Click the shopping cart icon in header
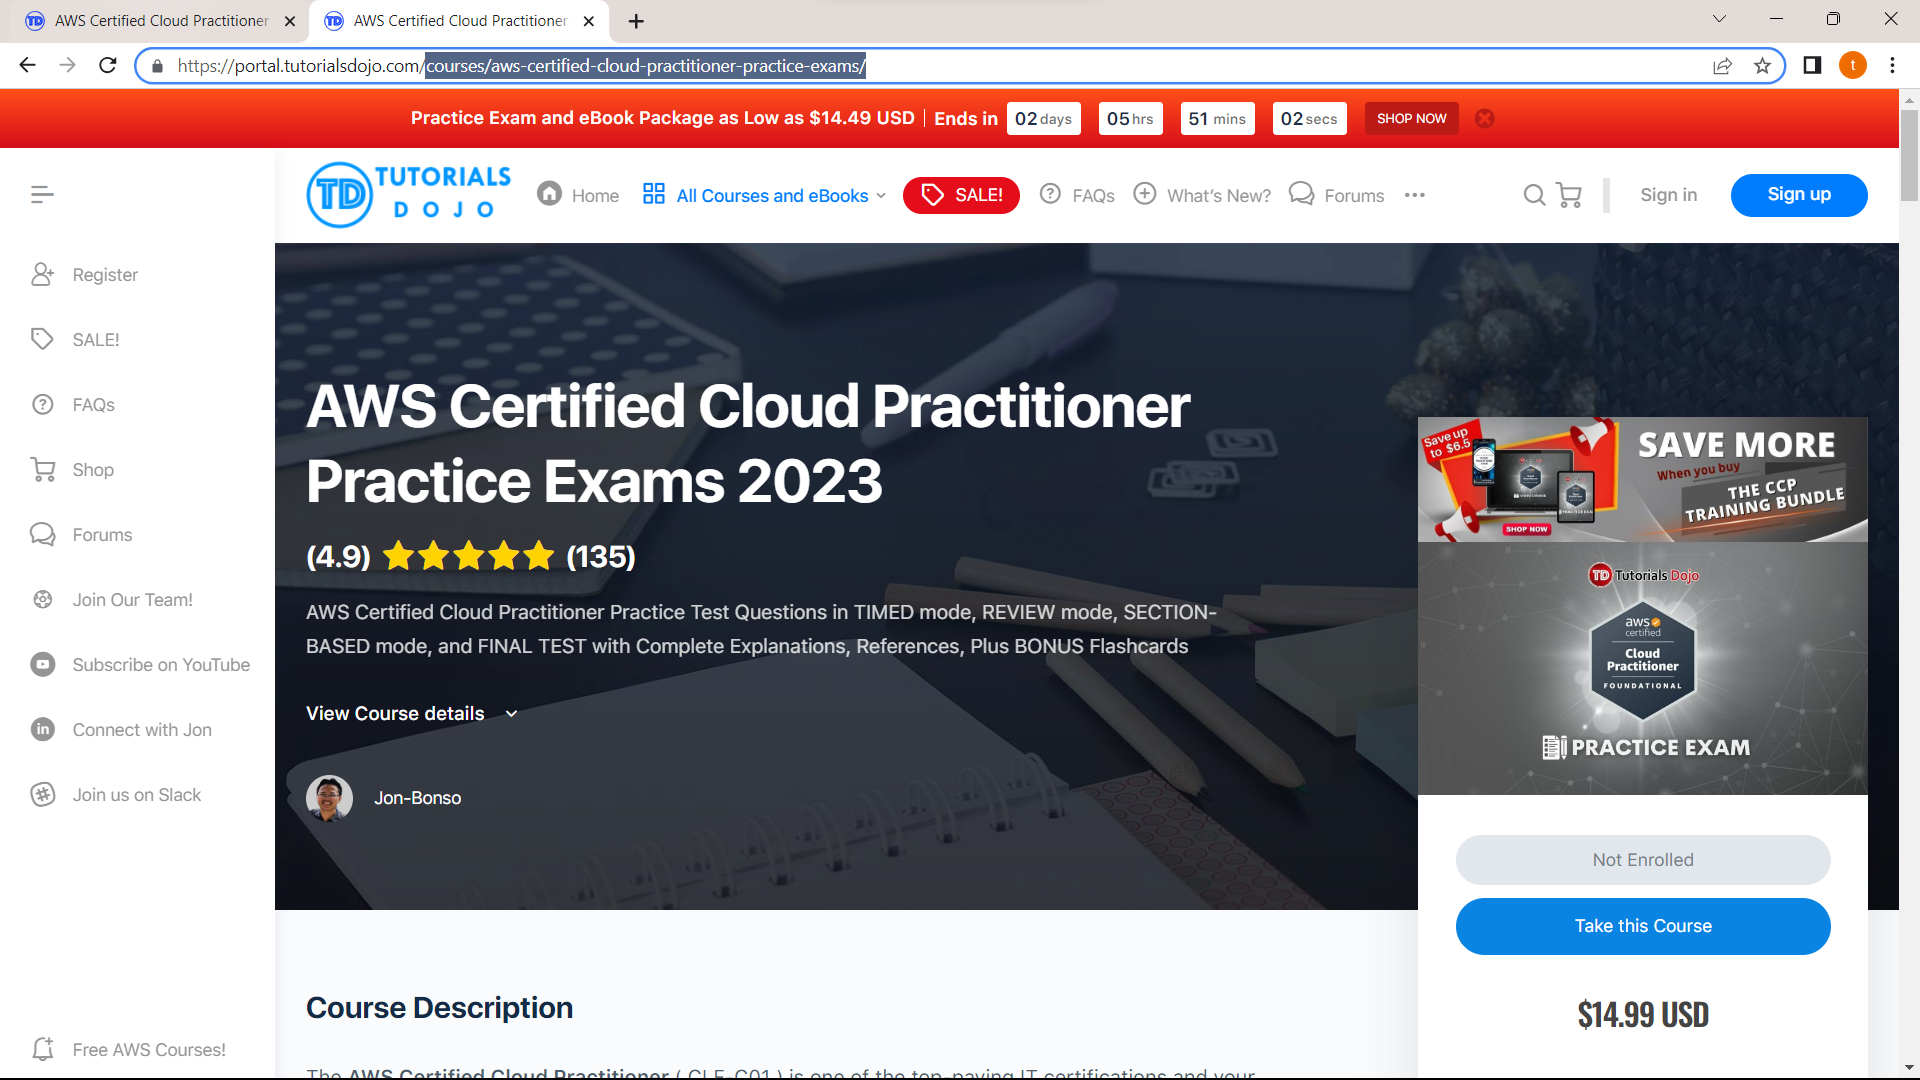This screenshot has width=1920, height=1080. click(x=1569, y=195)
